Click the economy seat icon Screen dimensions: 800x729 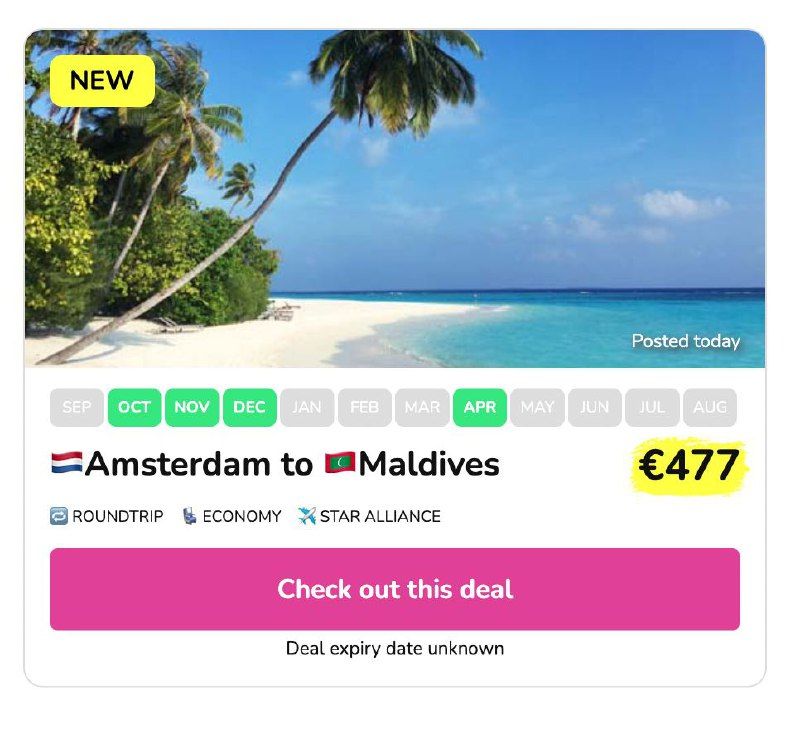tap(189, 516)
